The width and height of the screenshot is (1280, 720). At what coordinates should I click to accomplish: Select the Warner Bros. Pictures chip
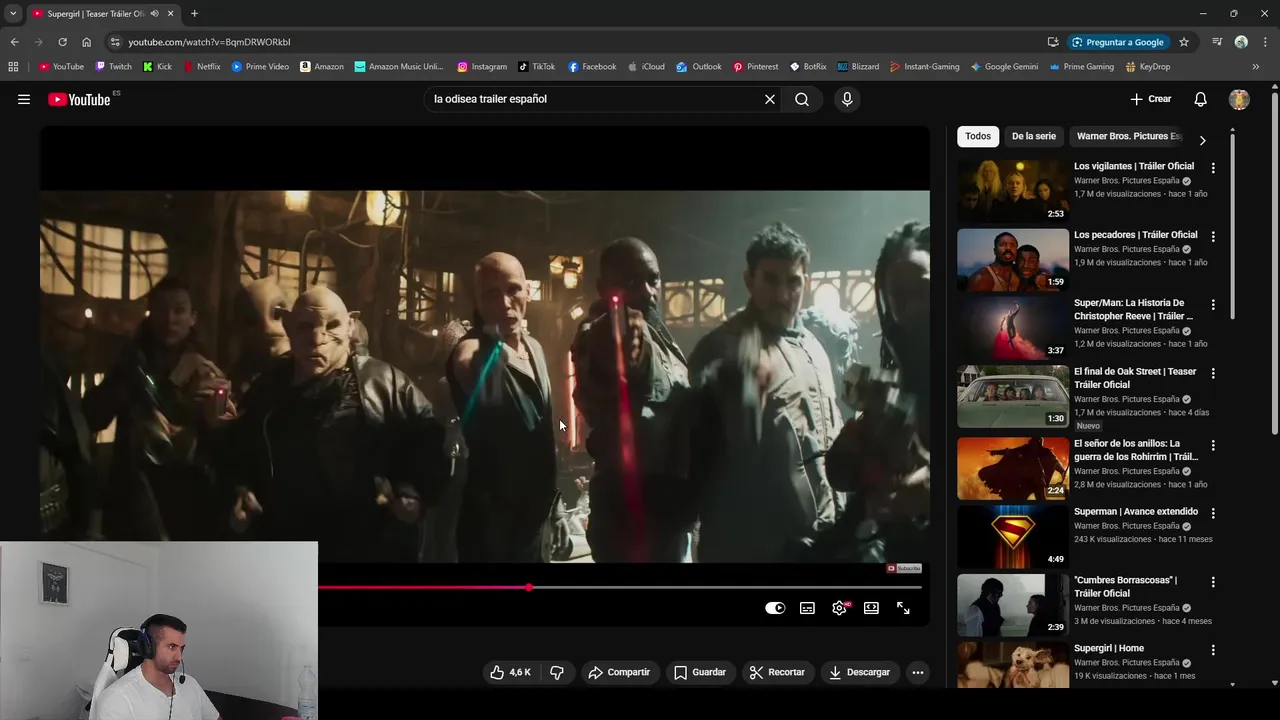[1128, 136]
